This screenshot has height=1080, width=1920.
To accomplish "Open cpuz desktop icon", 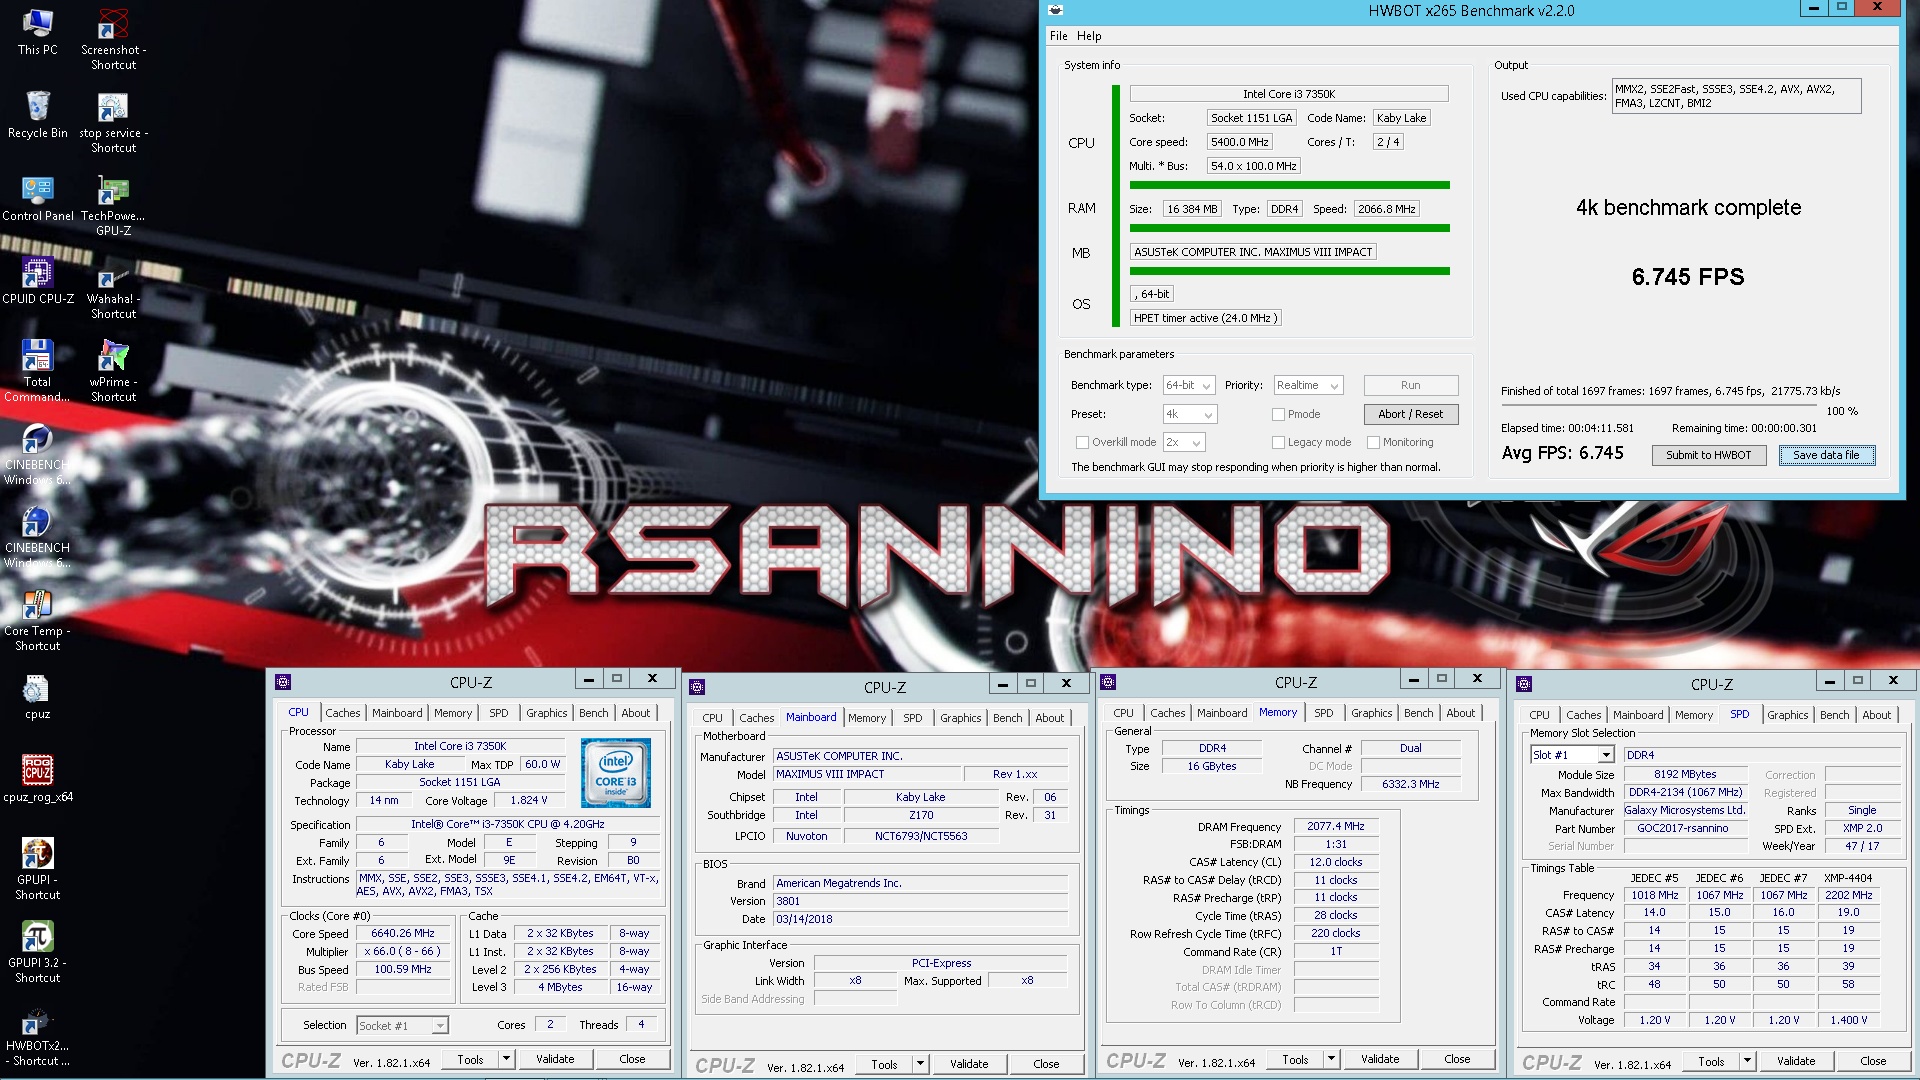I will point(37,697).
